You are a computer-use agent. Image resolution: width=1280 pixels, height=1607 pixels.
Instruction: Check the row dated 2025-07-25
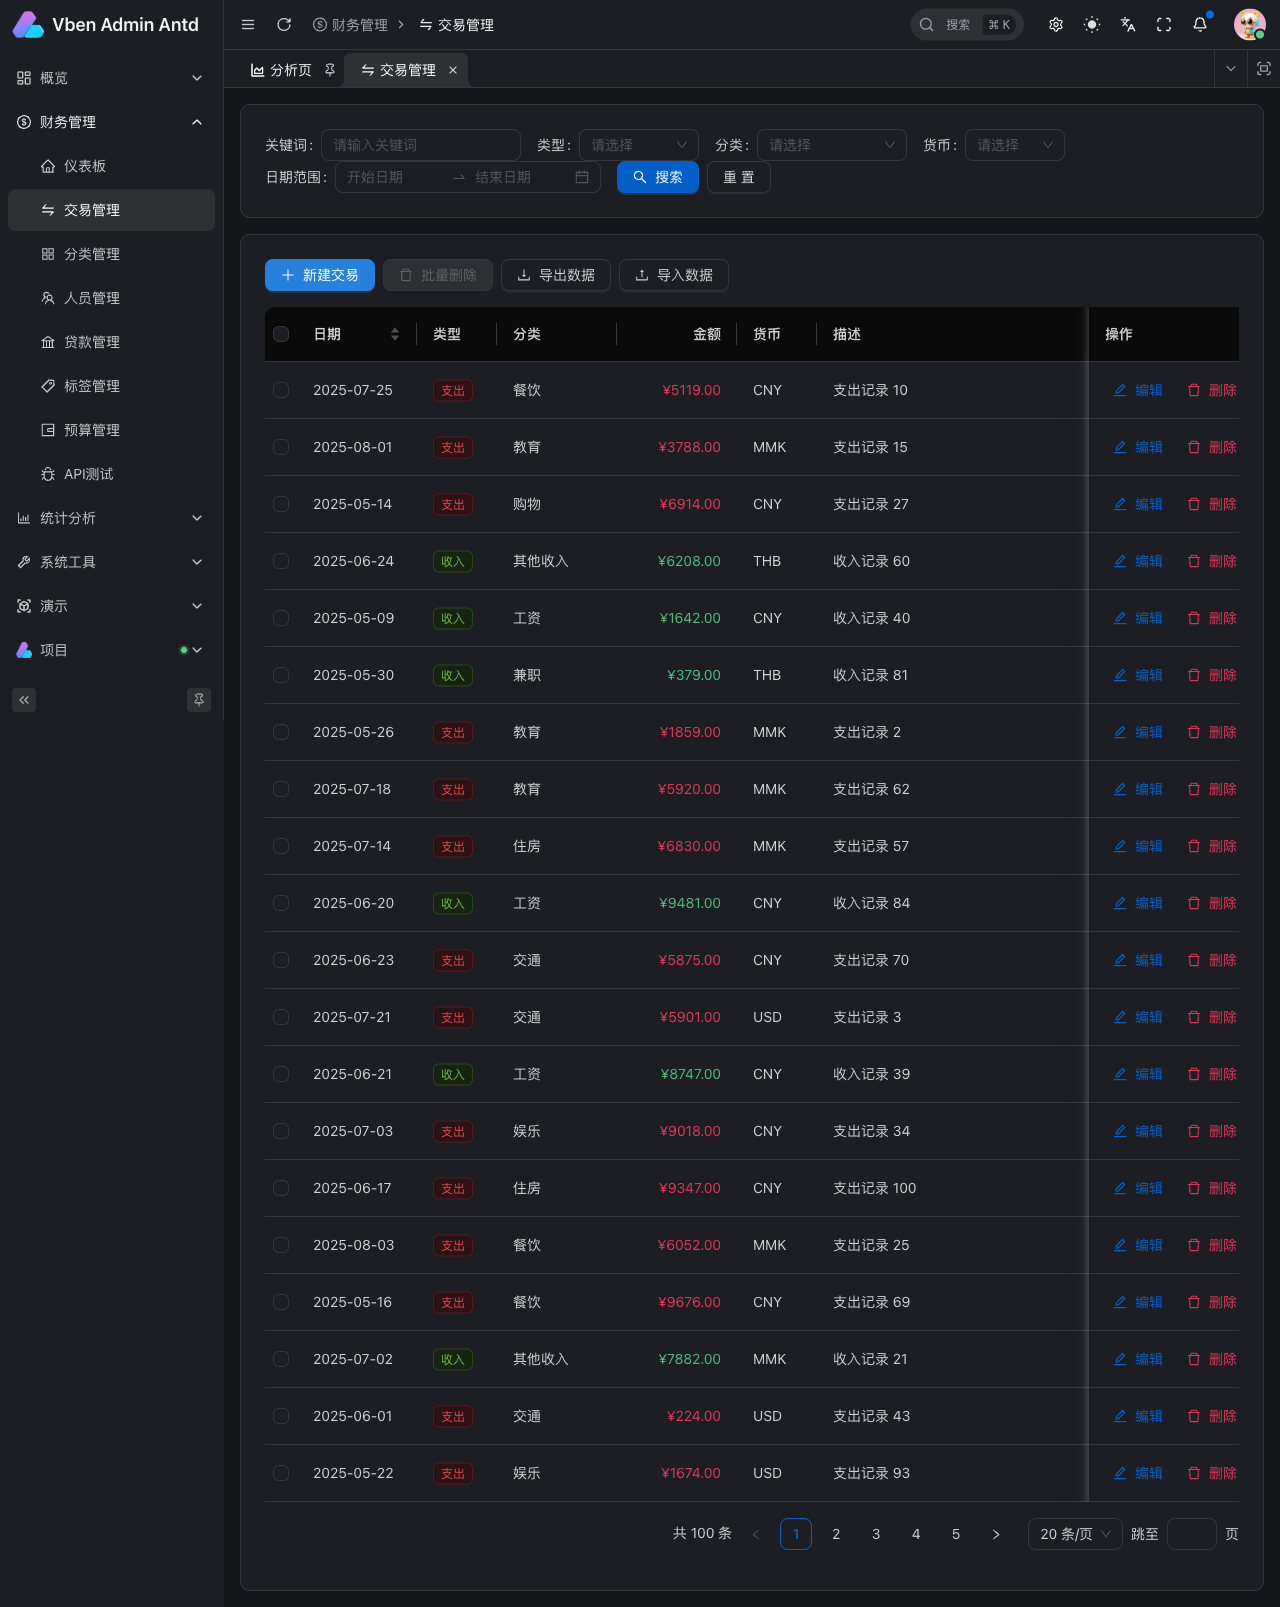(x=281, y=390)
